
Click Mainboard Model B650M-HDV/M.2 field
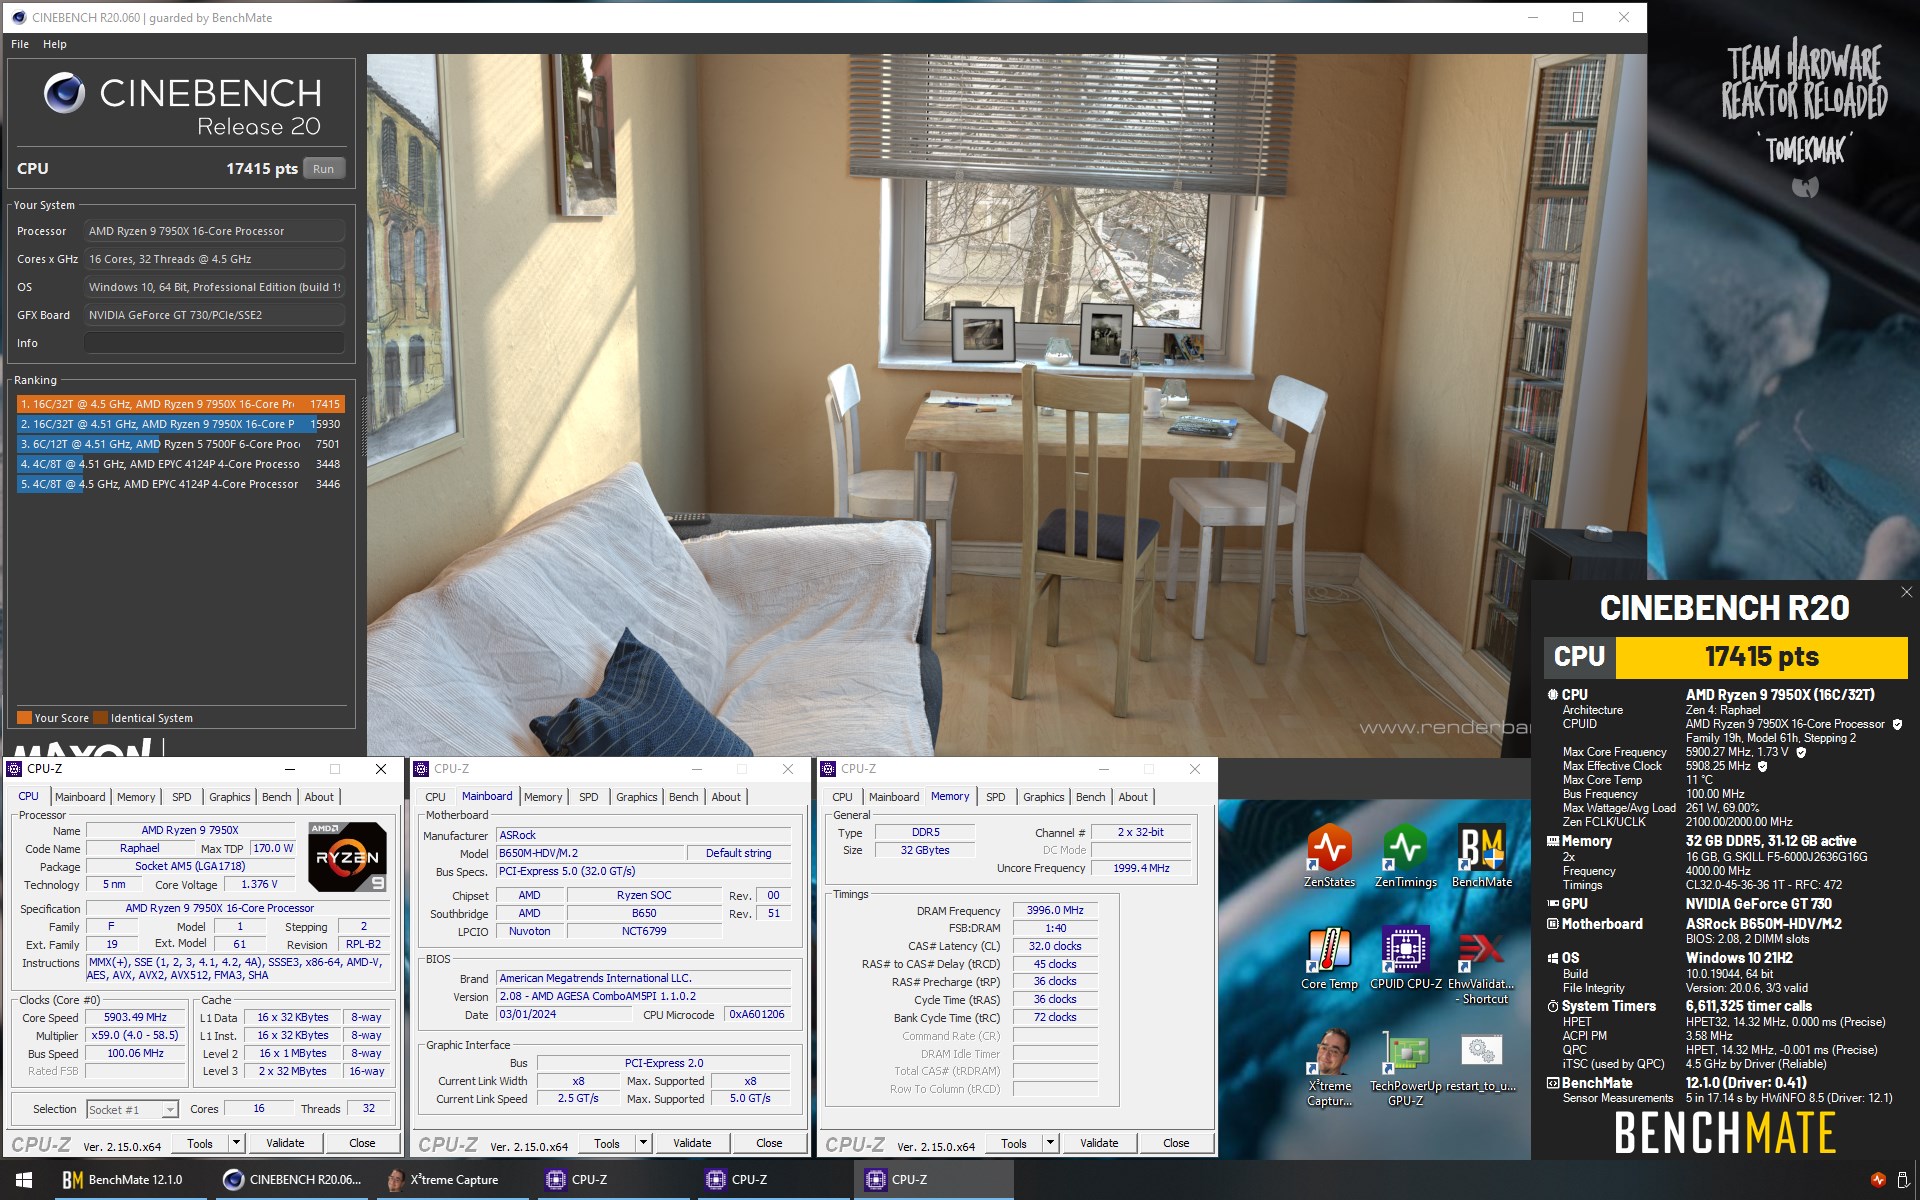click(590, 853)
